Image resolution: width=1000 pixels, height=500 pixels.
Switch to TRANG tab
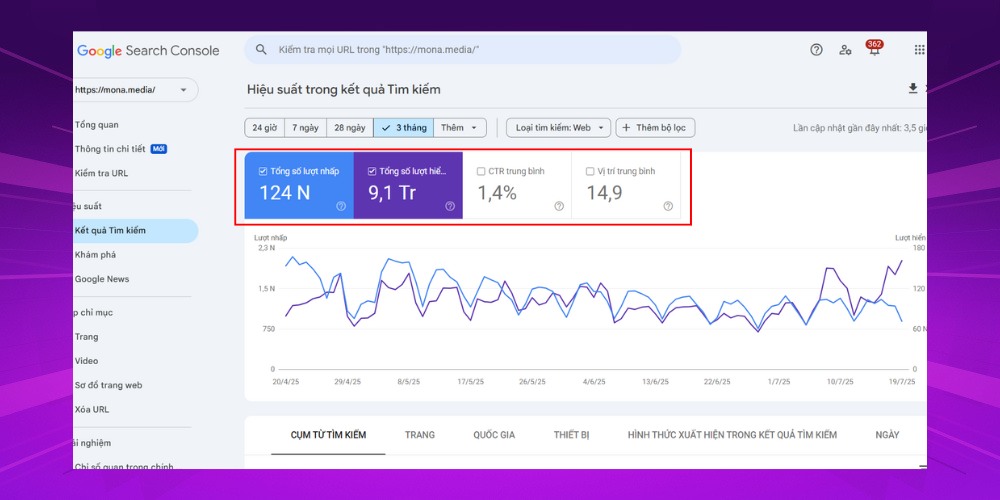[420, 435]
